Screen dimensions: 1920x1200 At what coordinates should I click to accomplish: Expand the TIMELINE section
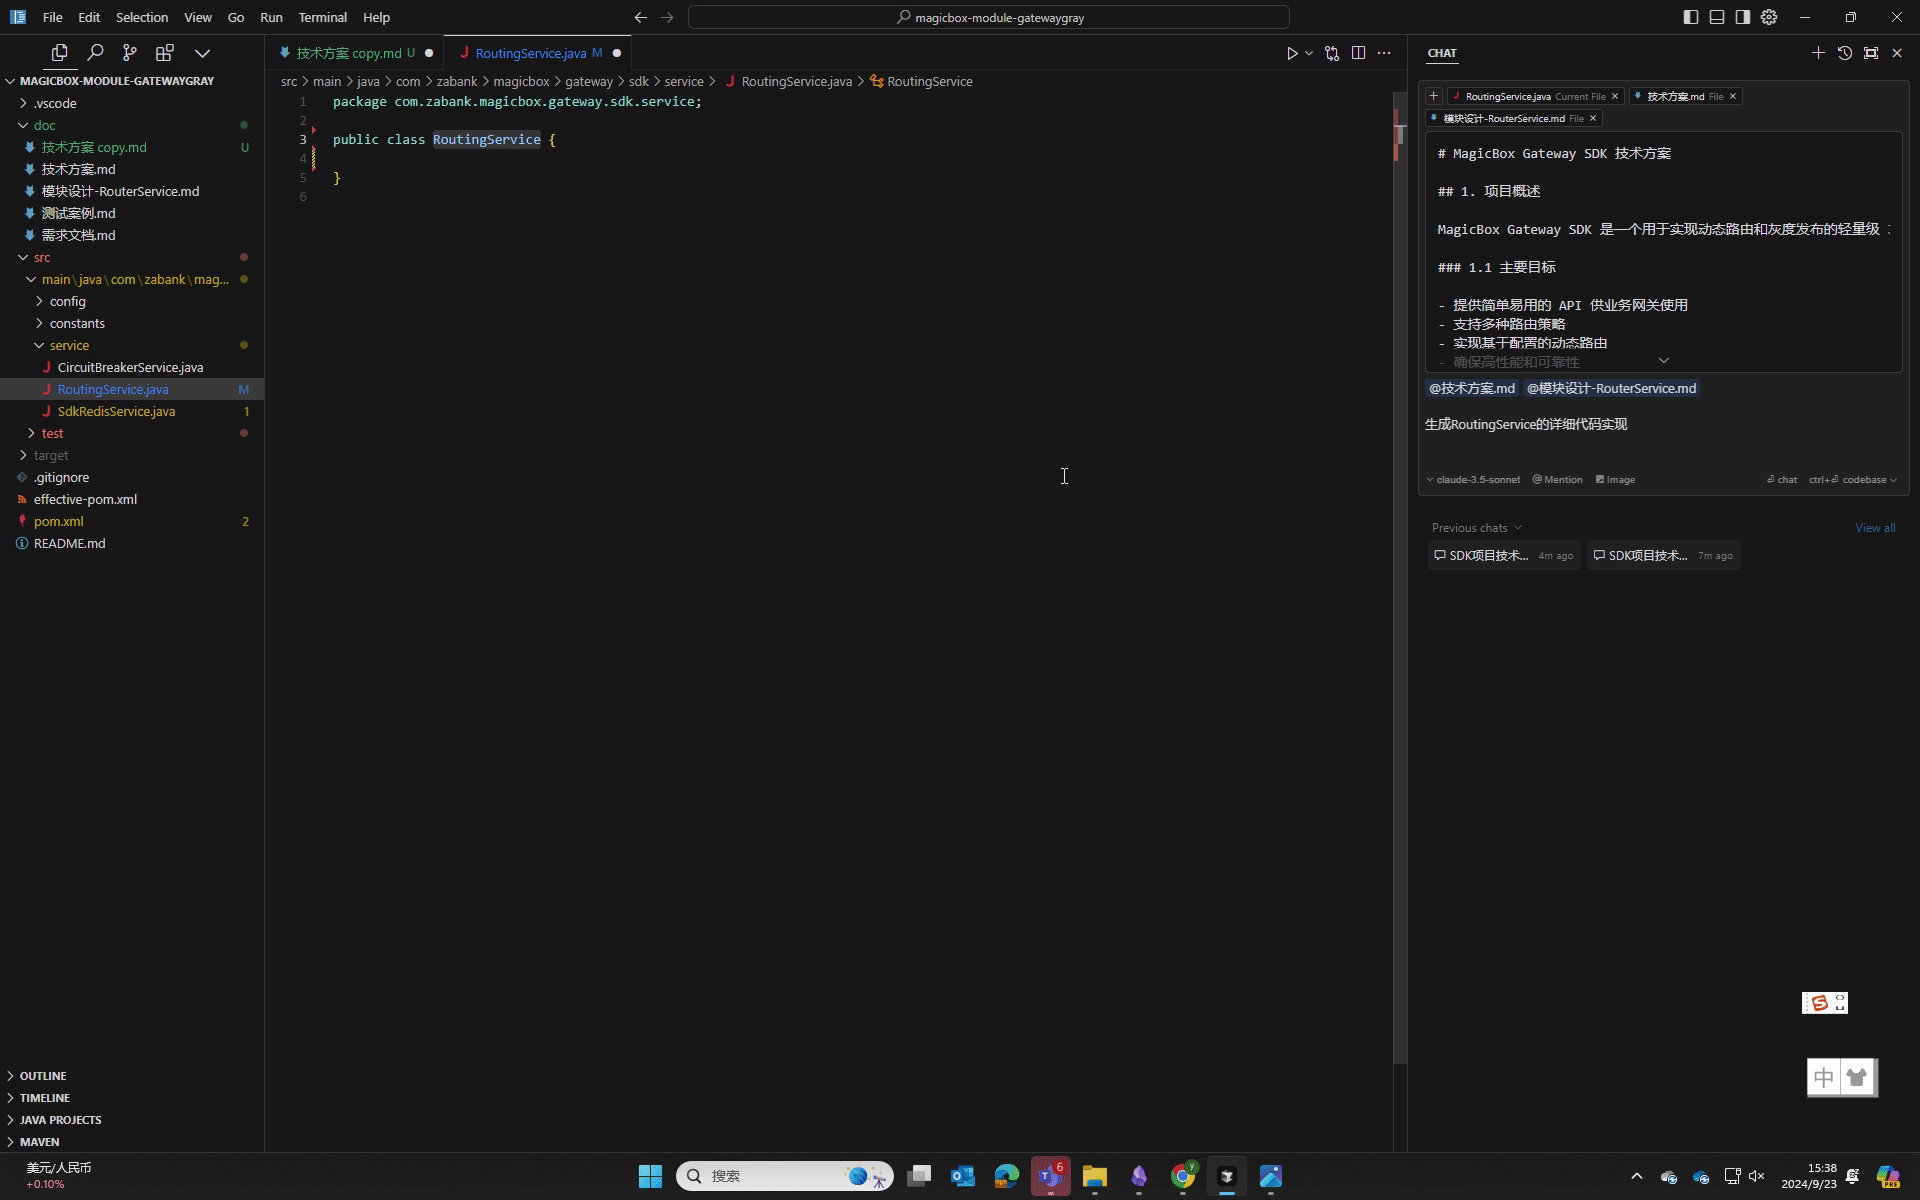pyautogui.click(x=45, y=1098)
